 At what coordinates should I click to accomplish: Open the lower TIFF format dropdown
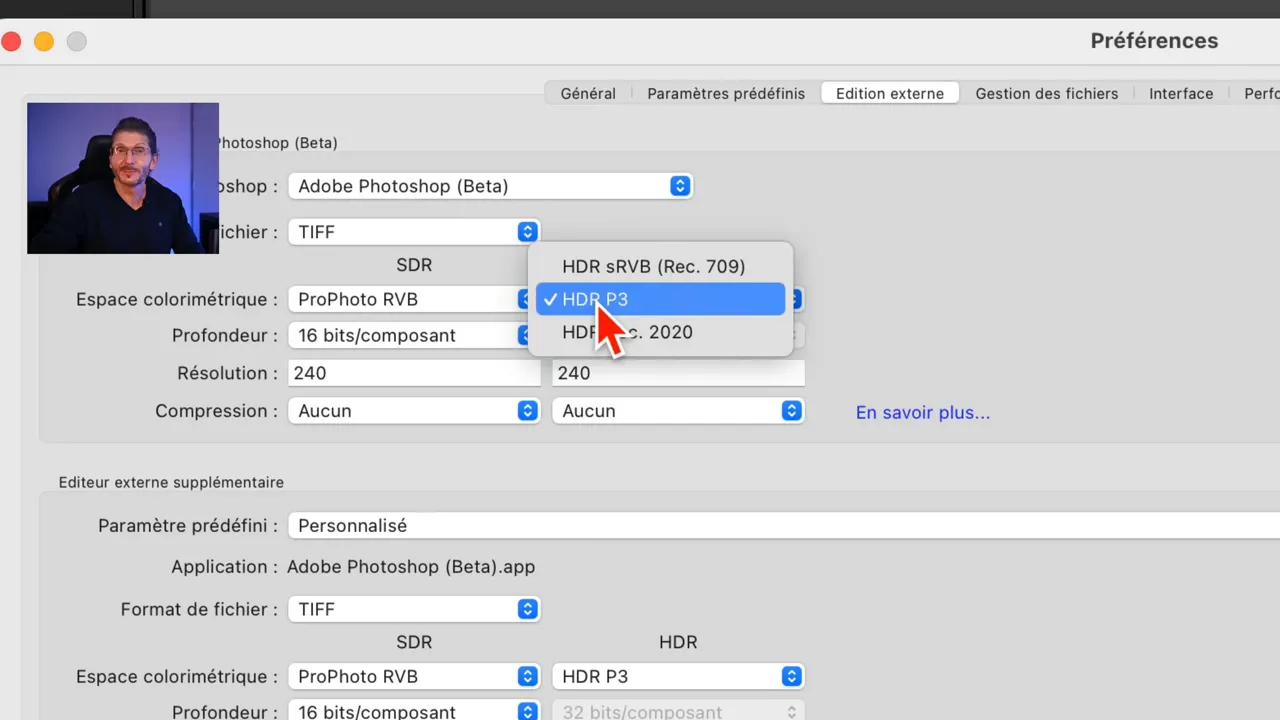click(x=414, y=609)
